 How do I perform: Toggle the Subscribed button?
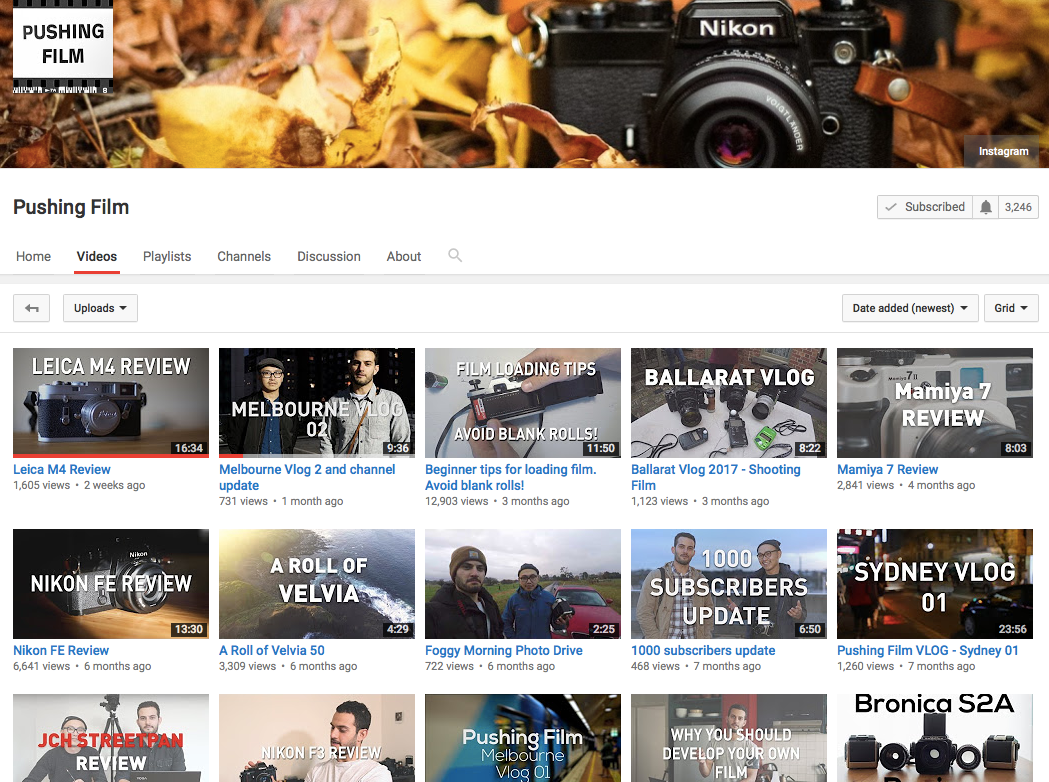click(x=925, y=207)
